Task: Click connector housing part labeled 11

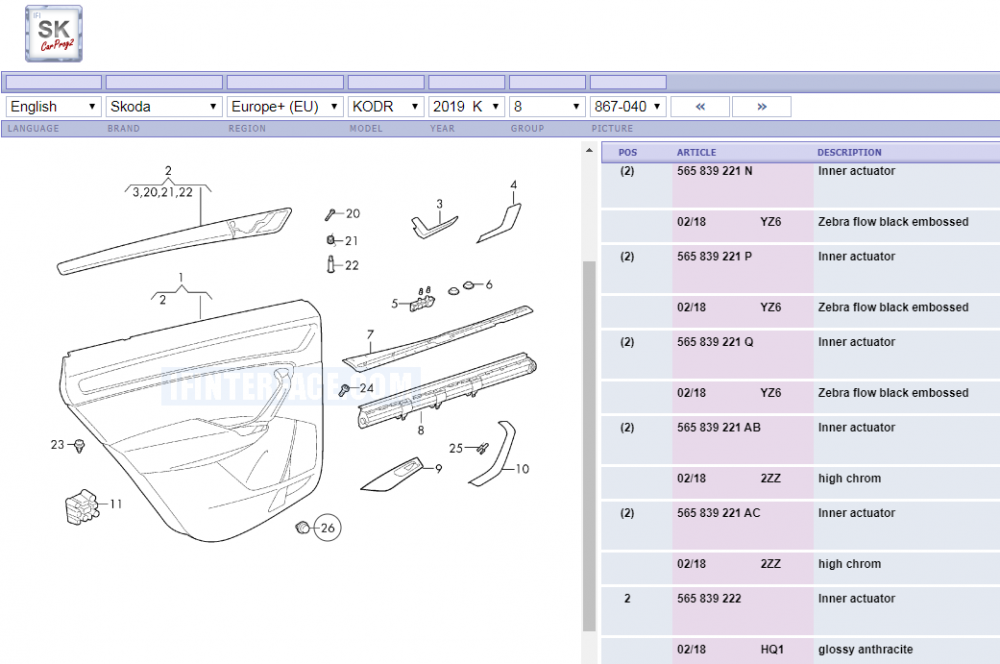Action: tap(82, 507)
